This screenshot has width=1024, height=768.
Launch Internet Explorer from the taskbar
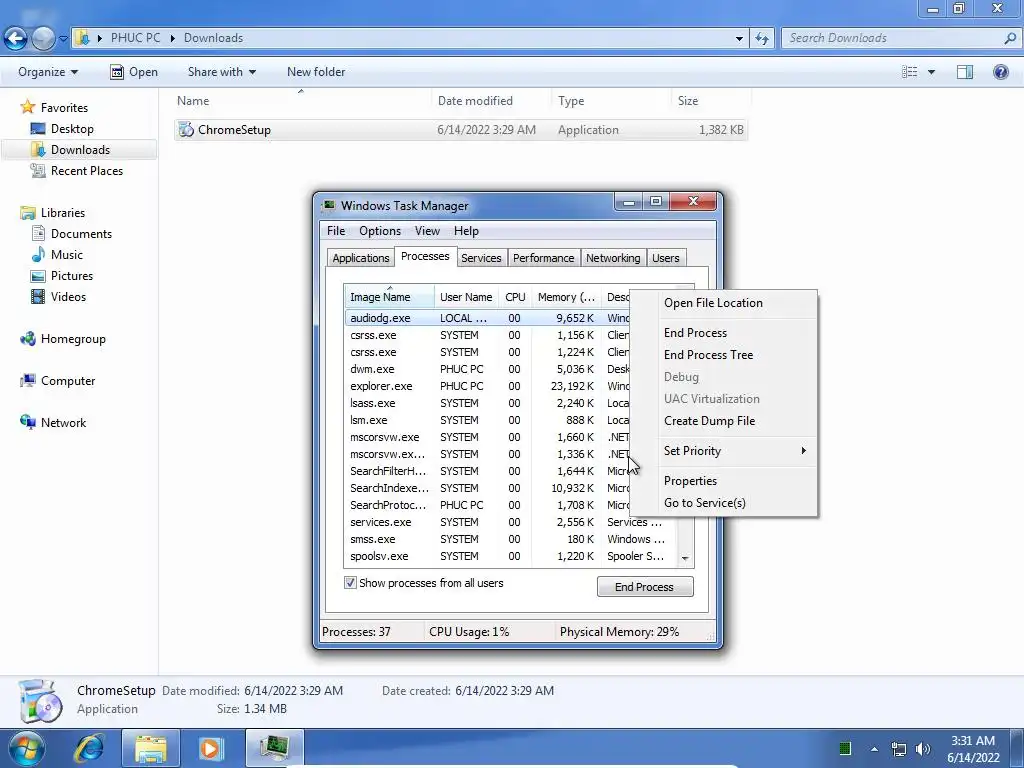[x=89, y=748]
